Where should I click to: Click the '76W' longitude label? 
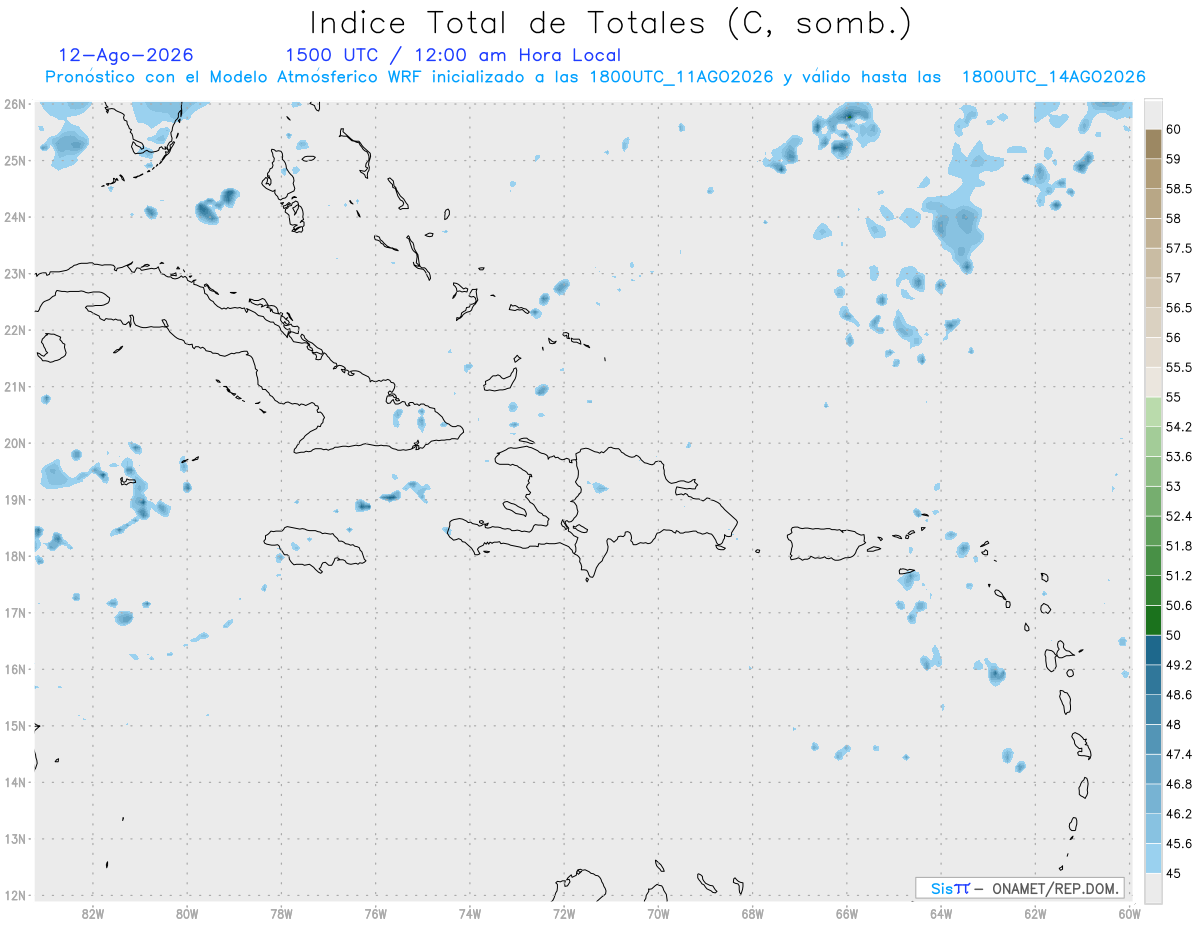(x=376, y=913)
